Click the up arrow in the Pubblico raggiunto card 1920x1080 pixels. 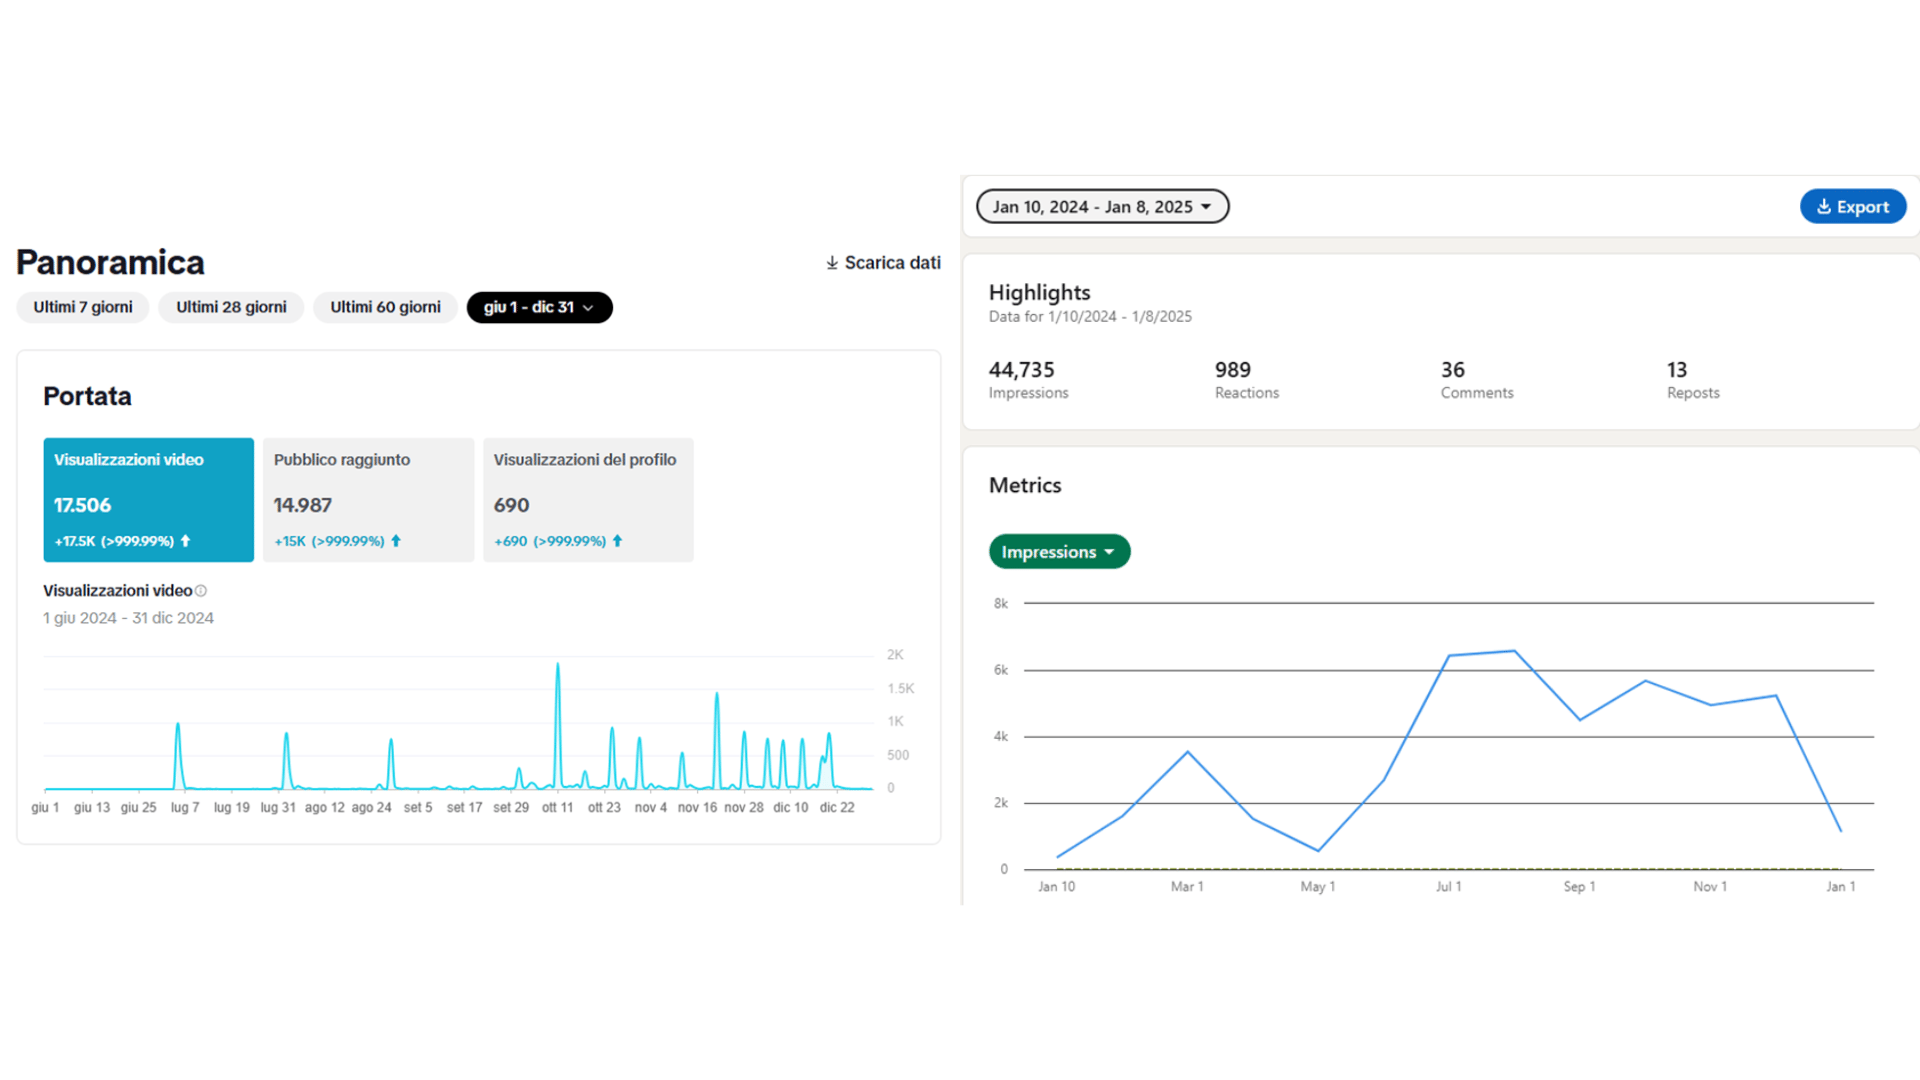point(396,541)
